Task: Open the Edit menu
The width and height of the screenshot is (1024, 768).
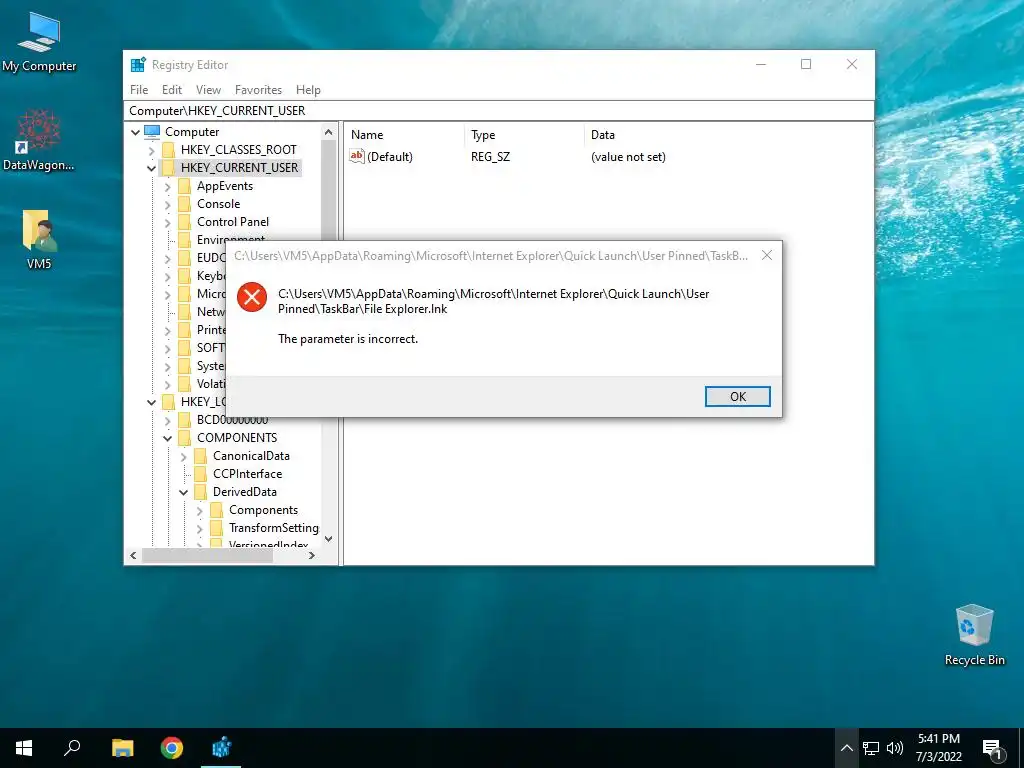Action: tap(172, 89)
